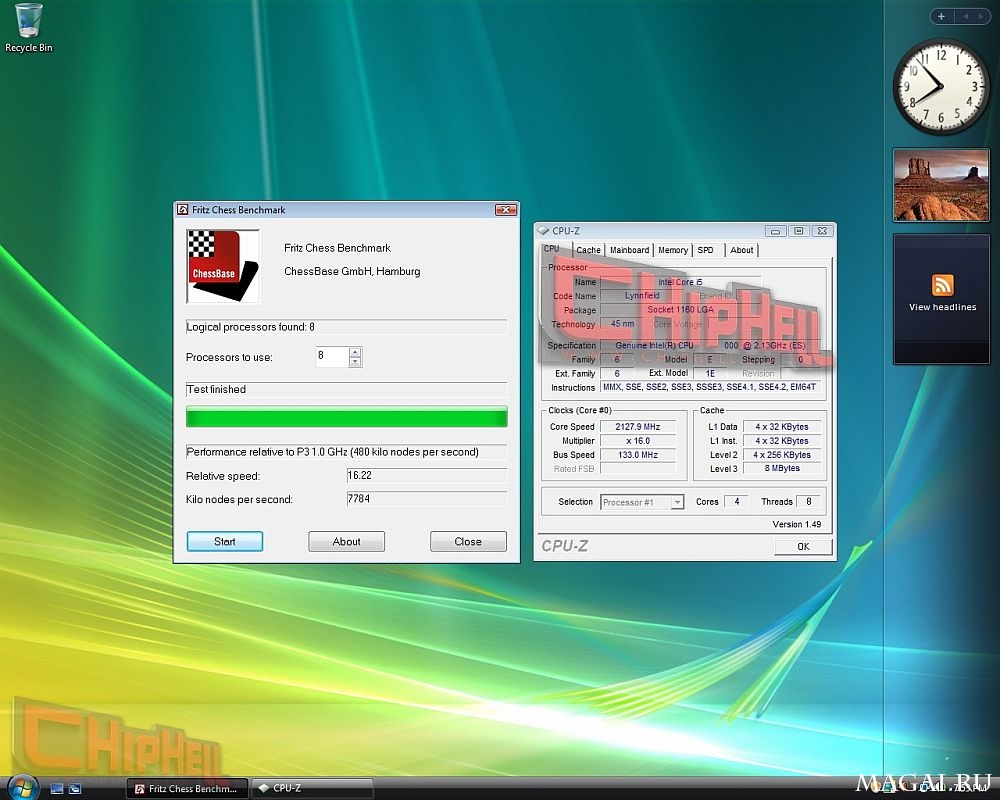This screenshot has height=800, width=1000.
Task: Click the Show Desktop quick launch icon
Action: coord(57,789)
